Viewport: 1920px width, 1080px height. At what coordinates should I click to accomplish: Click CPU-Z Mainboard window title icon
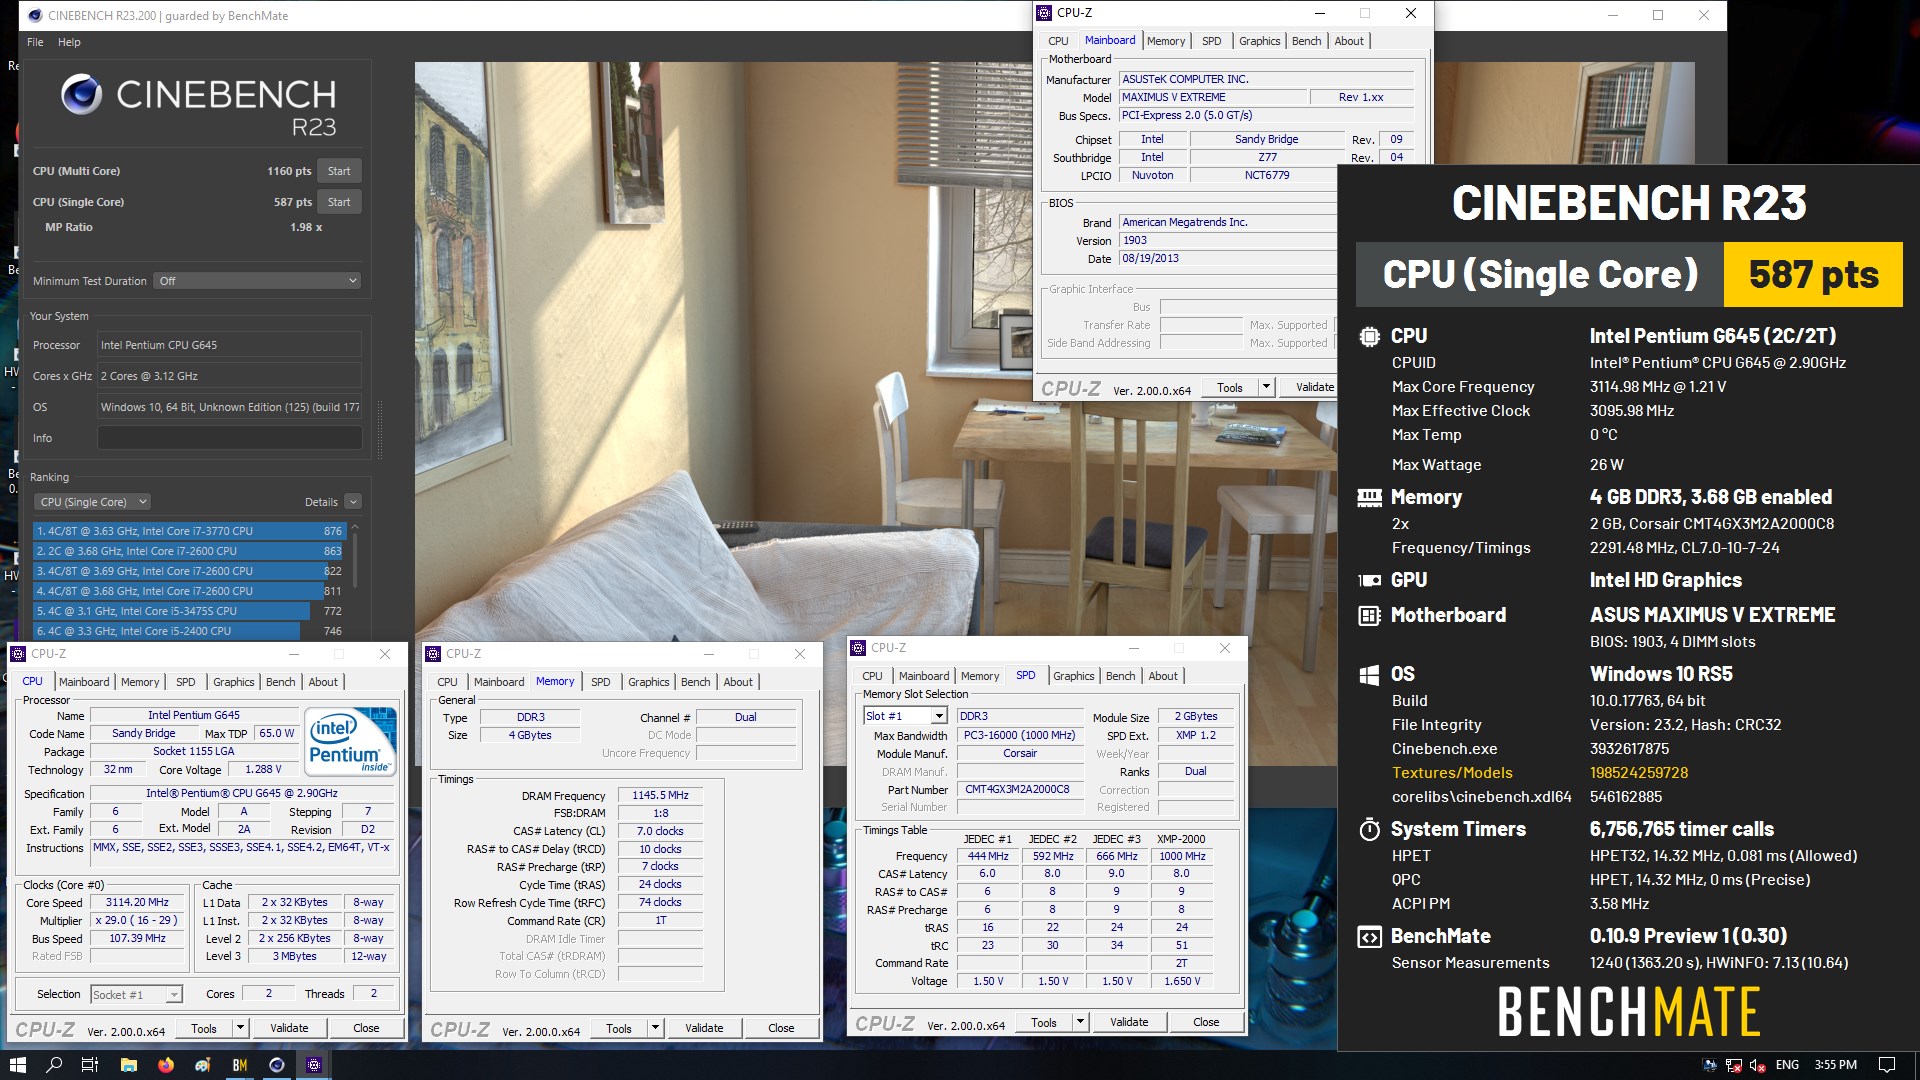pos(1044,13)
